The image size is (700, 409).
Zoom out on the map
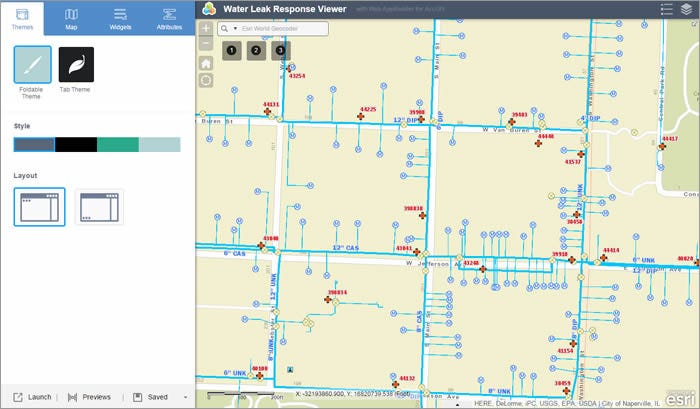click(206, 43)
